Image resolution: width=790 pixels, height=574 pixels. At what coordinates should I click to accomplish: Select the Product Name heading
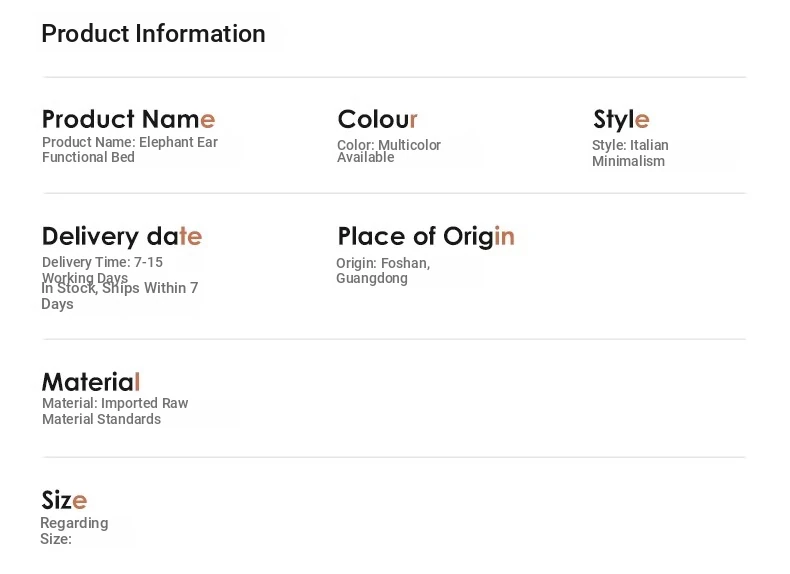tap(128, 119)
